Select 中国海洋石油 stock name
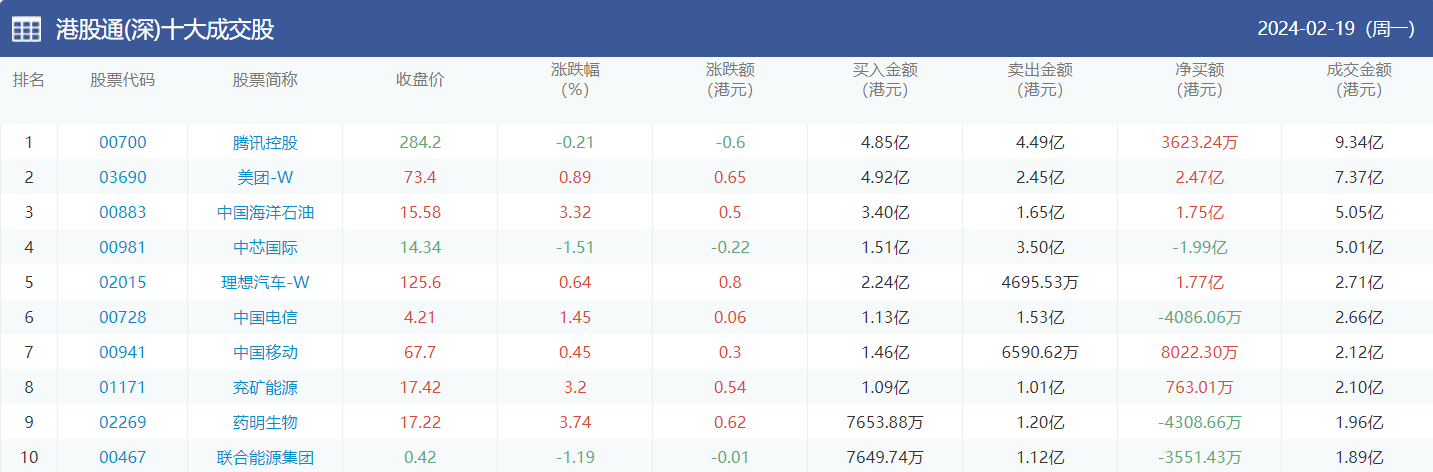 click(x=265, y=213)
